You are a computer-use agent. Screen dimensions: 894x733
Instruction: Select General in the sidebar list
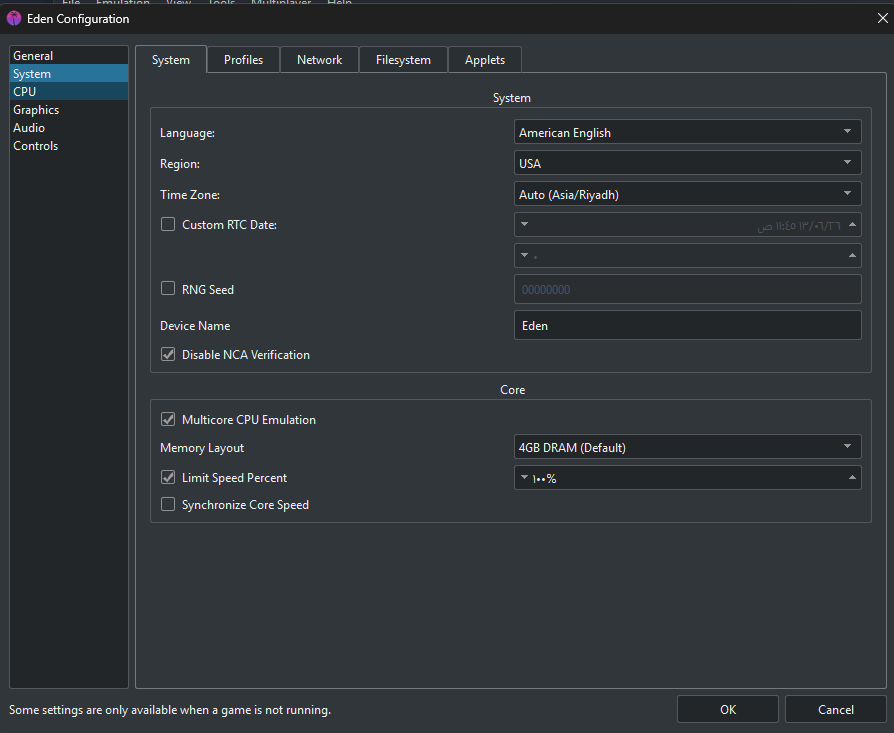(x=68, y=56)
